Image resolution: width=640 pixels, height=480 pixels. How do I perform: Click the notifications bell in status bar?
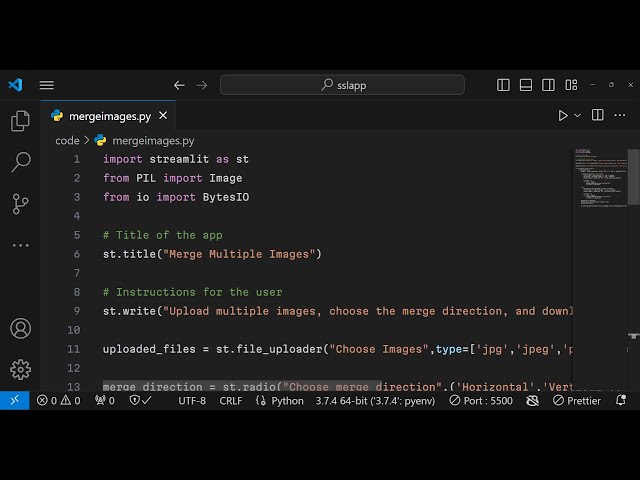(x=622, y=400)
